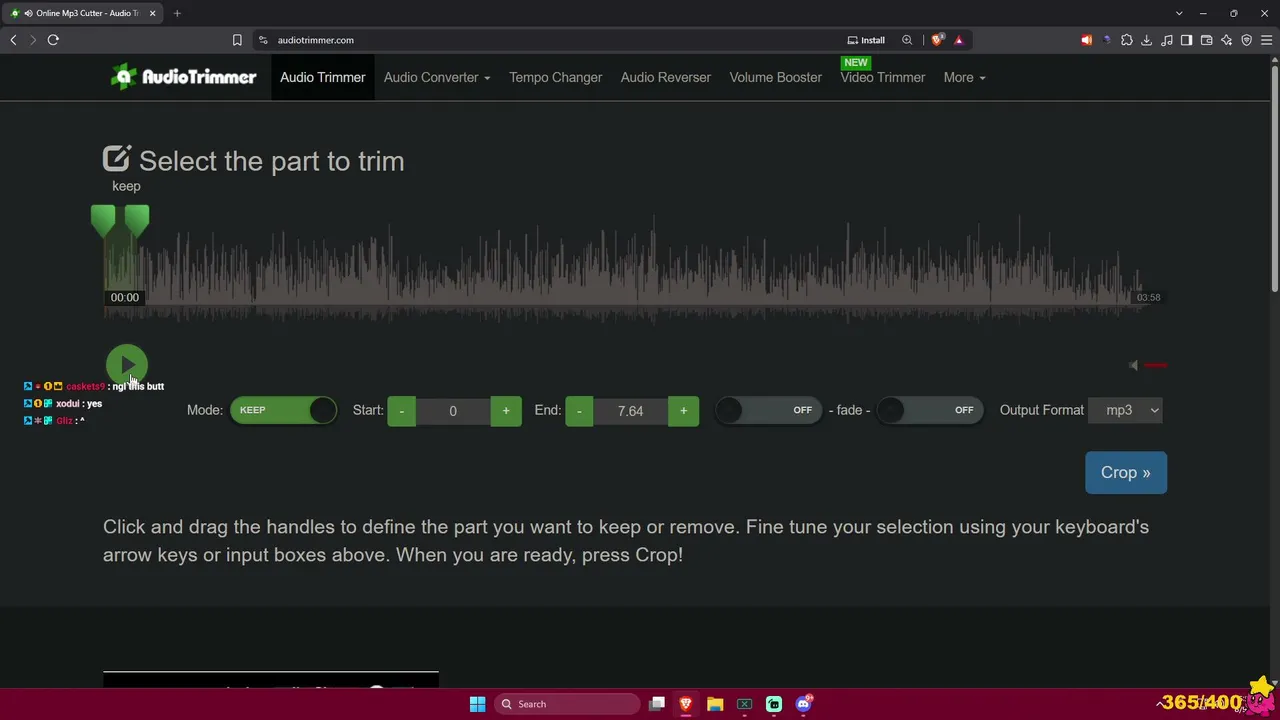Click the edit icon beside Select the part to trim
The width and height of the screenshot is (1280, 720).
(x=117, y=159)
